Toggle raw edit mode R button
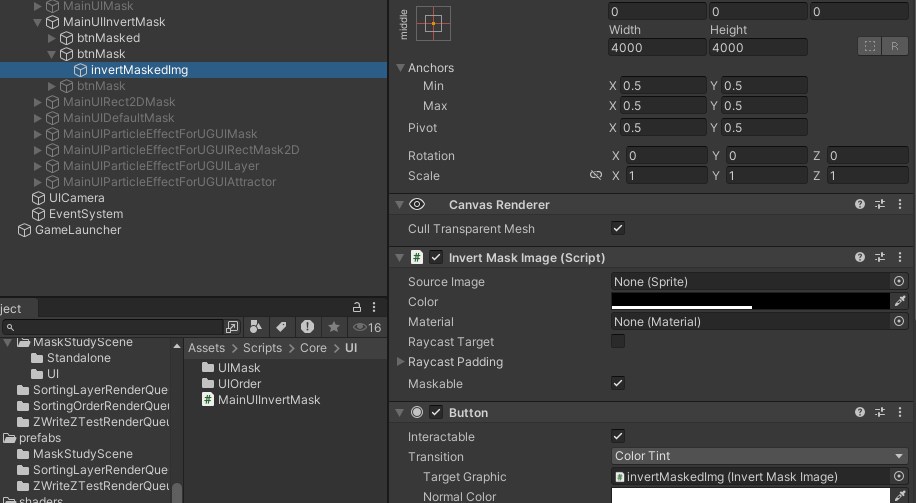This screenshot has width=916, height=503. pos(894,46)
